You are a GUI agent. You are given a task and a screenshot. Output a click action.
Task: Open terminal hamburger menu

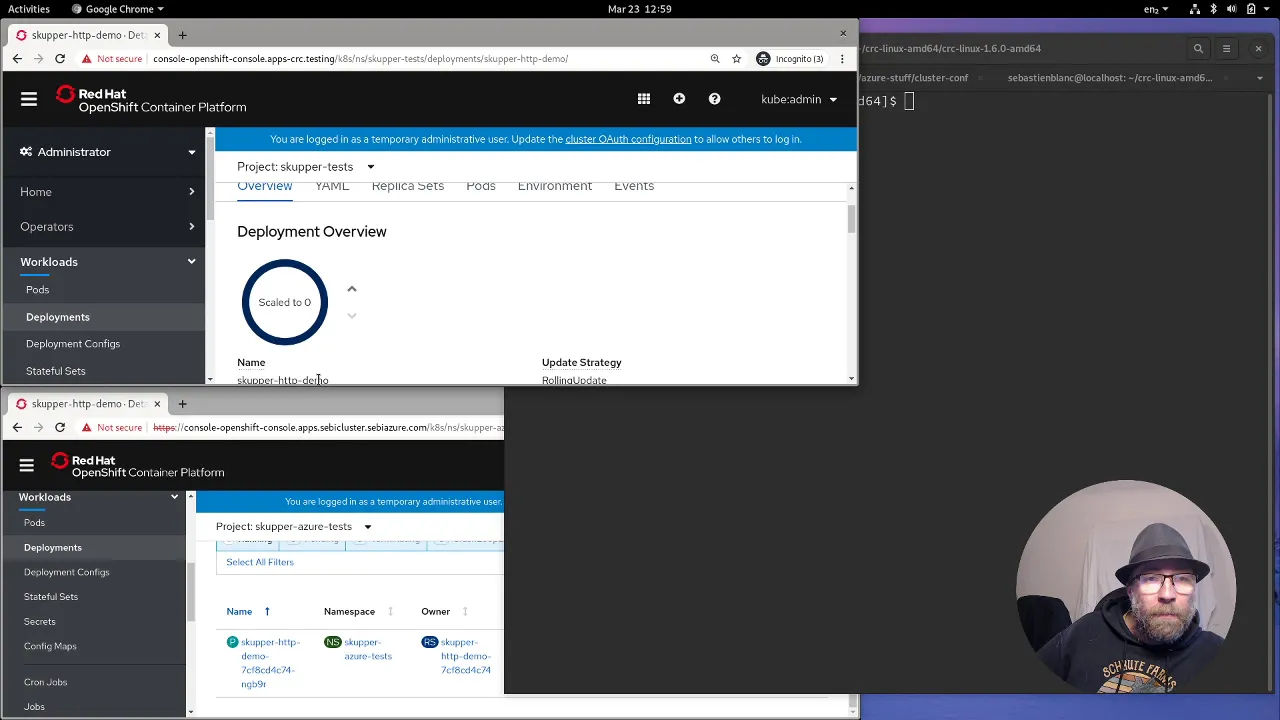(1226, 48)
